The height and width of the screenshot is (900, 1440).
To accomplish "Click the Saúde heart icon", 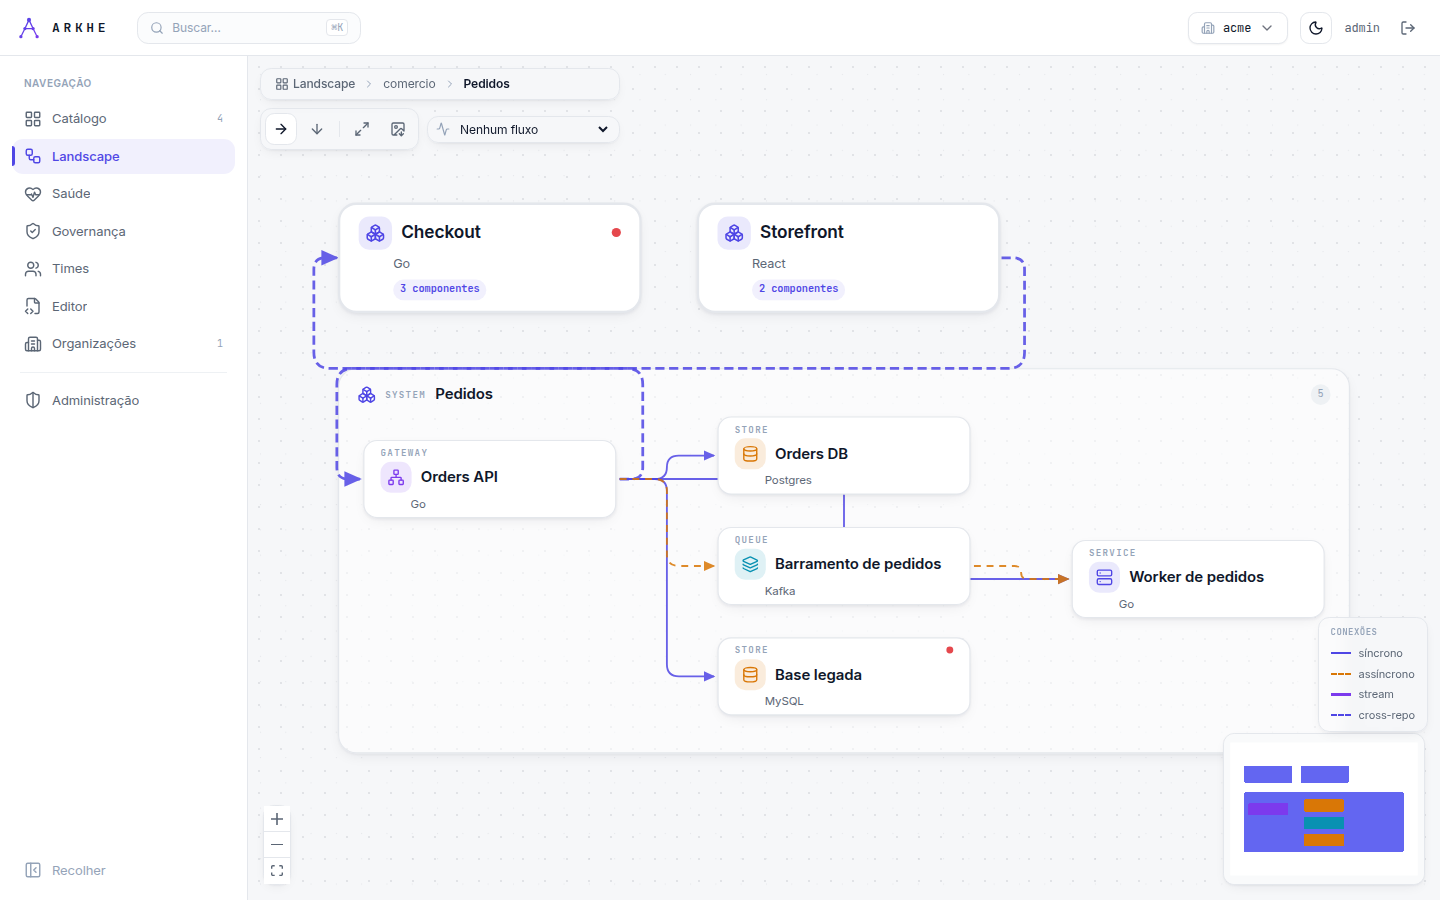I will [33, 194].
